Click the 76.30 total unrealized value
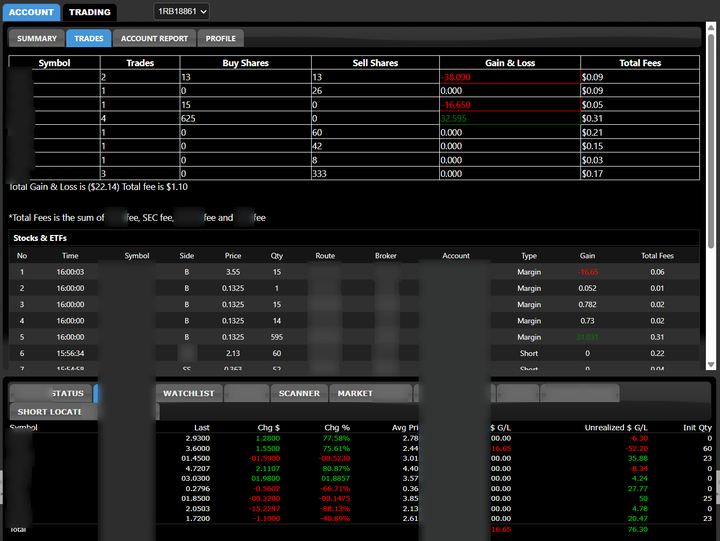 (637, 530)
